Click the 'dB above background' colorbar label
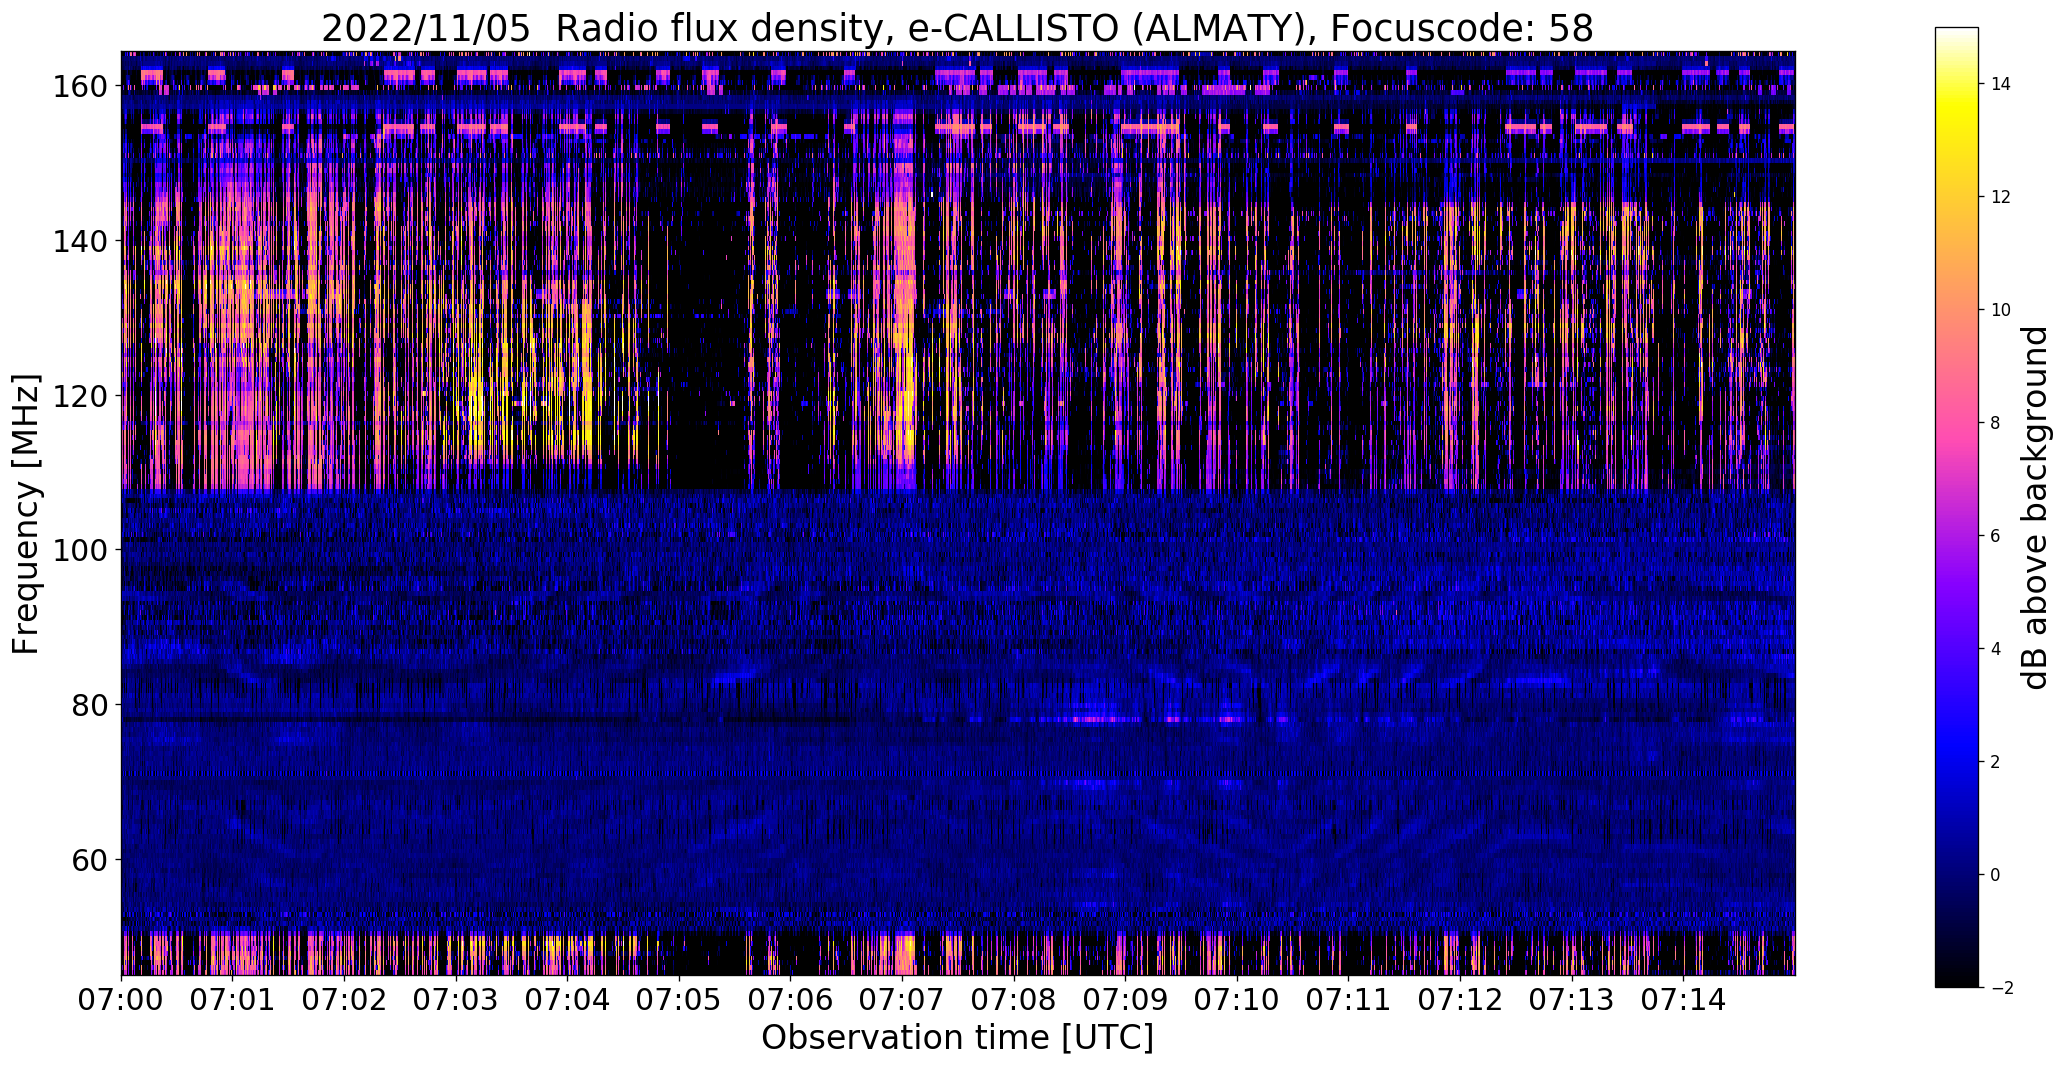 click(x=2034, y=507)
